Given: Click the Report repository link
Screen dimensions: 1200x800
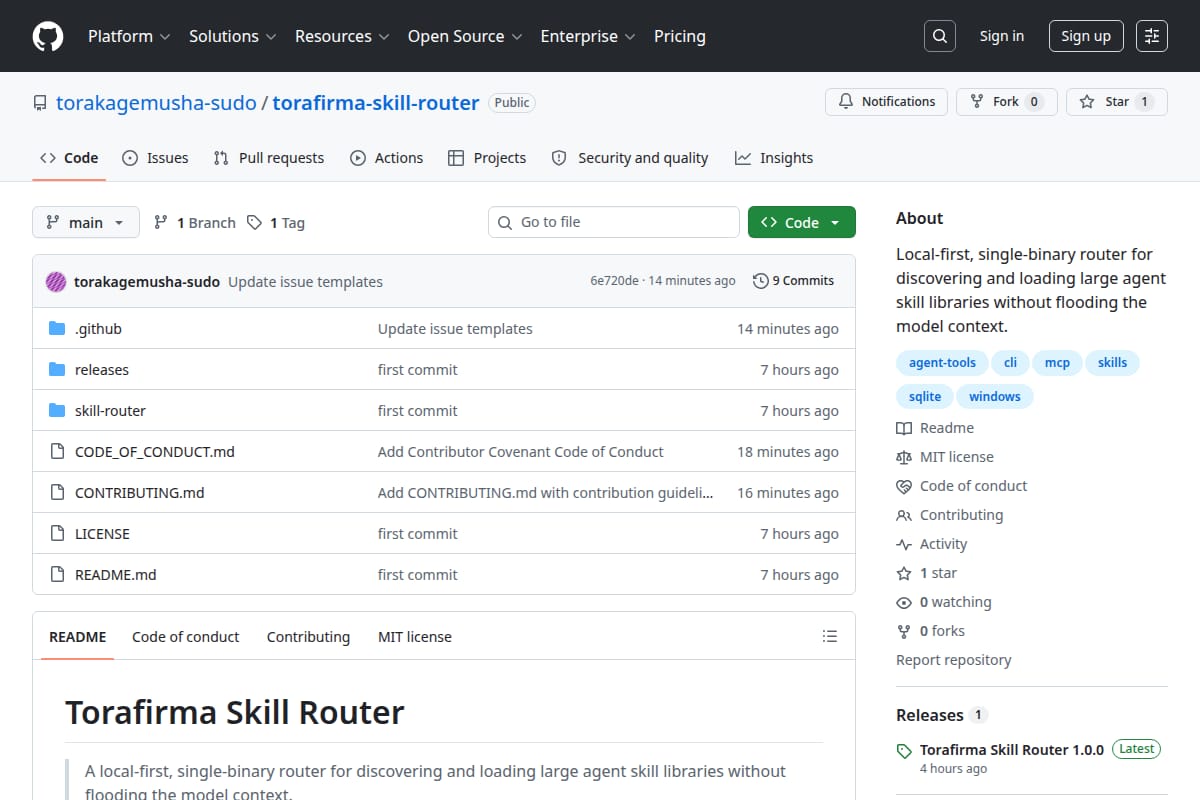Looking at the screenshot, I should point(953,660).
